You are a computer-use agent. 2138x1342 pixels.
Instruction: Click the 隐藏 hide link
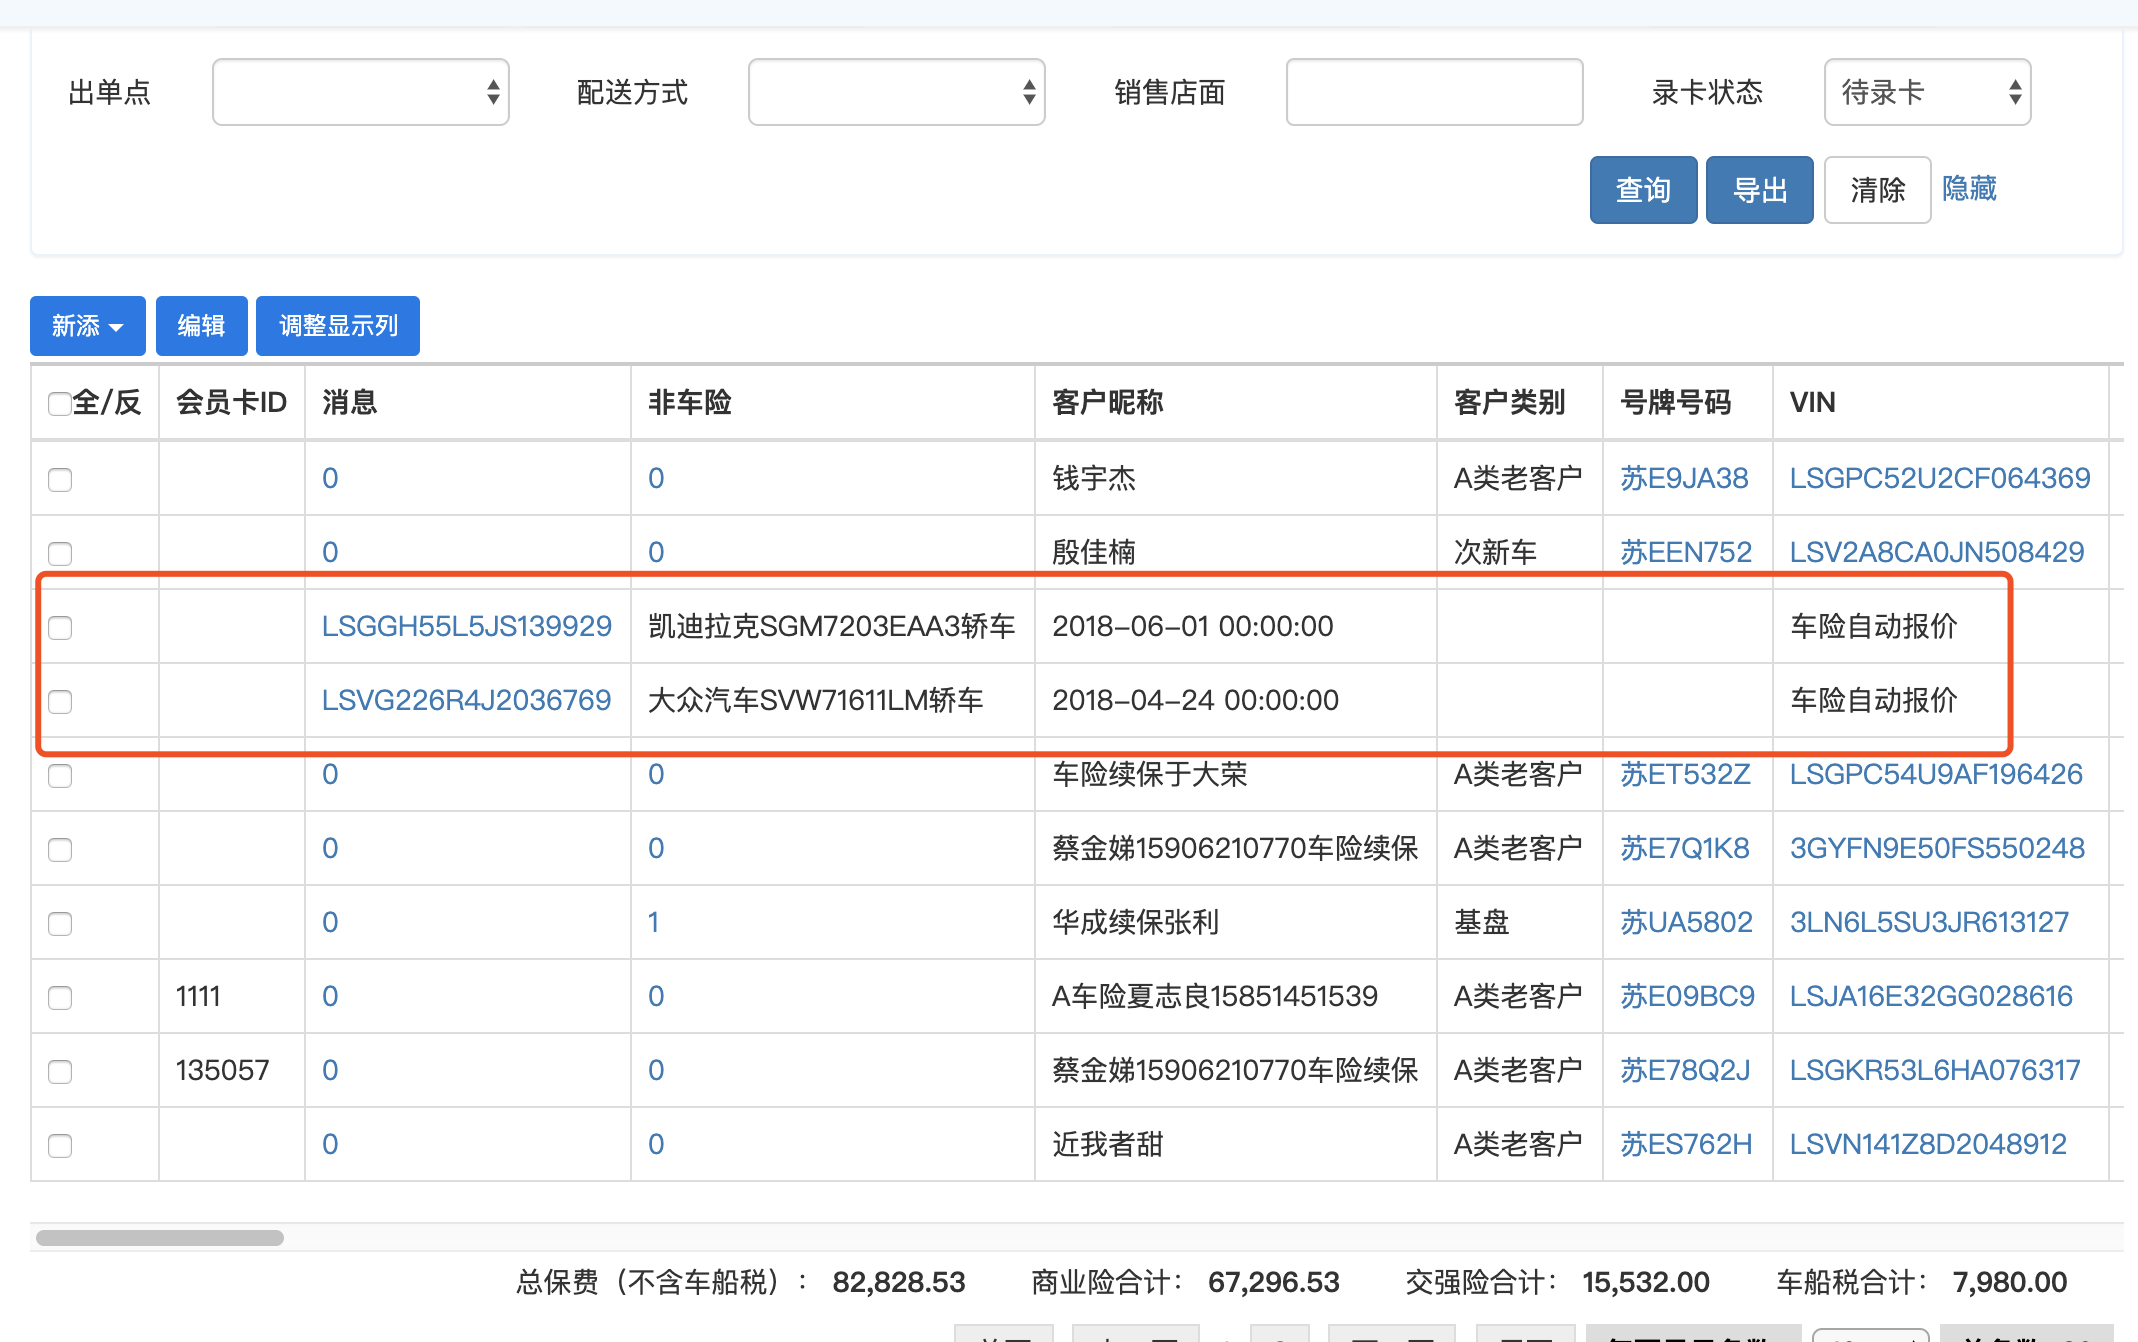[x=1968, y=188]
